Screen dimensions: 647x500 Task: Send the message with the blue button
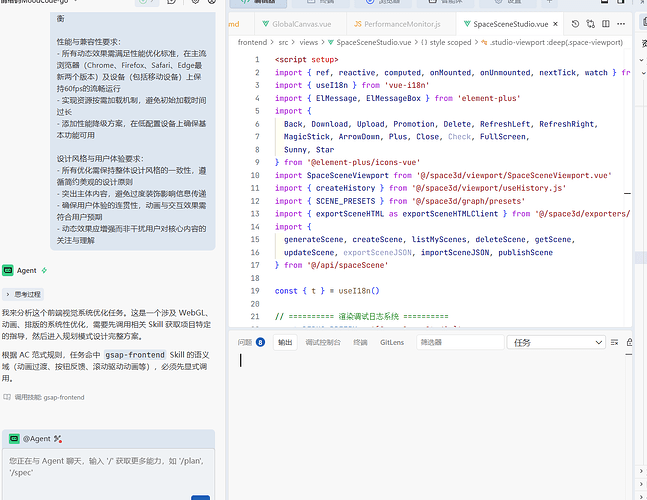coord(201,498)
